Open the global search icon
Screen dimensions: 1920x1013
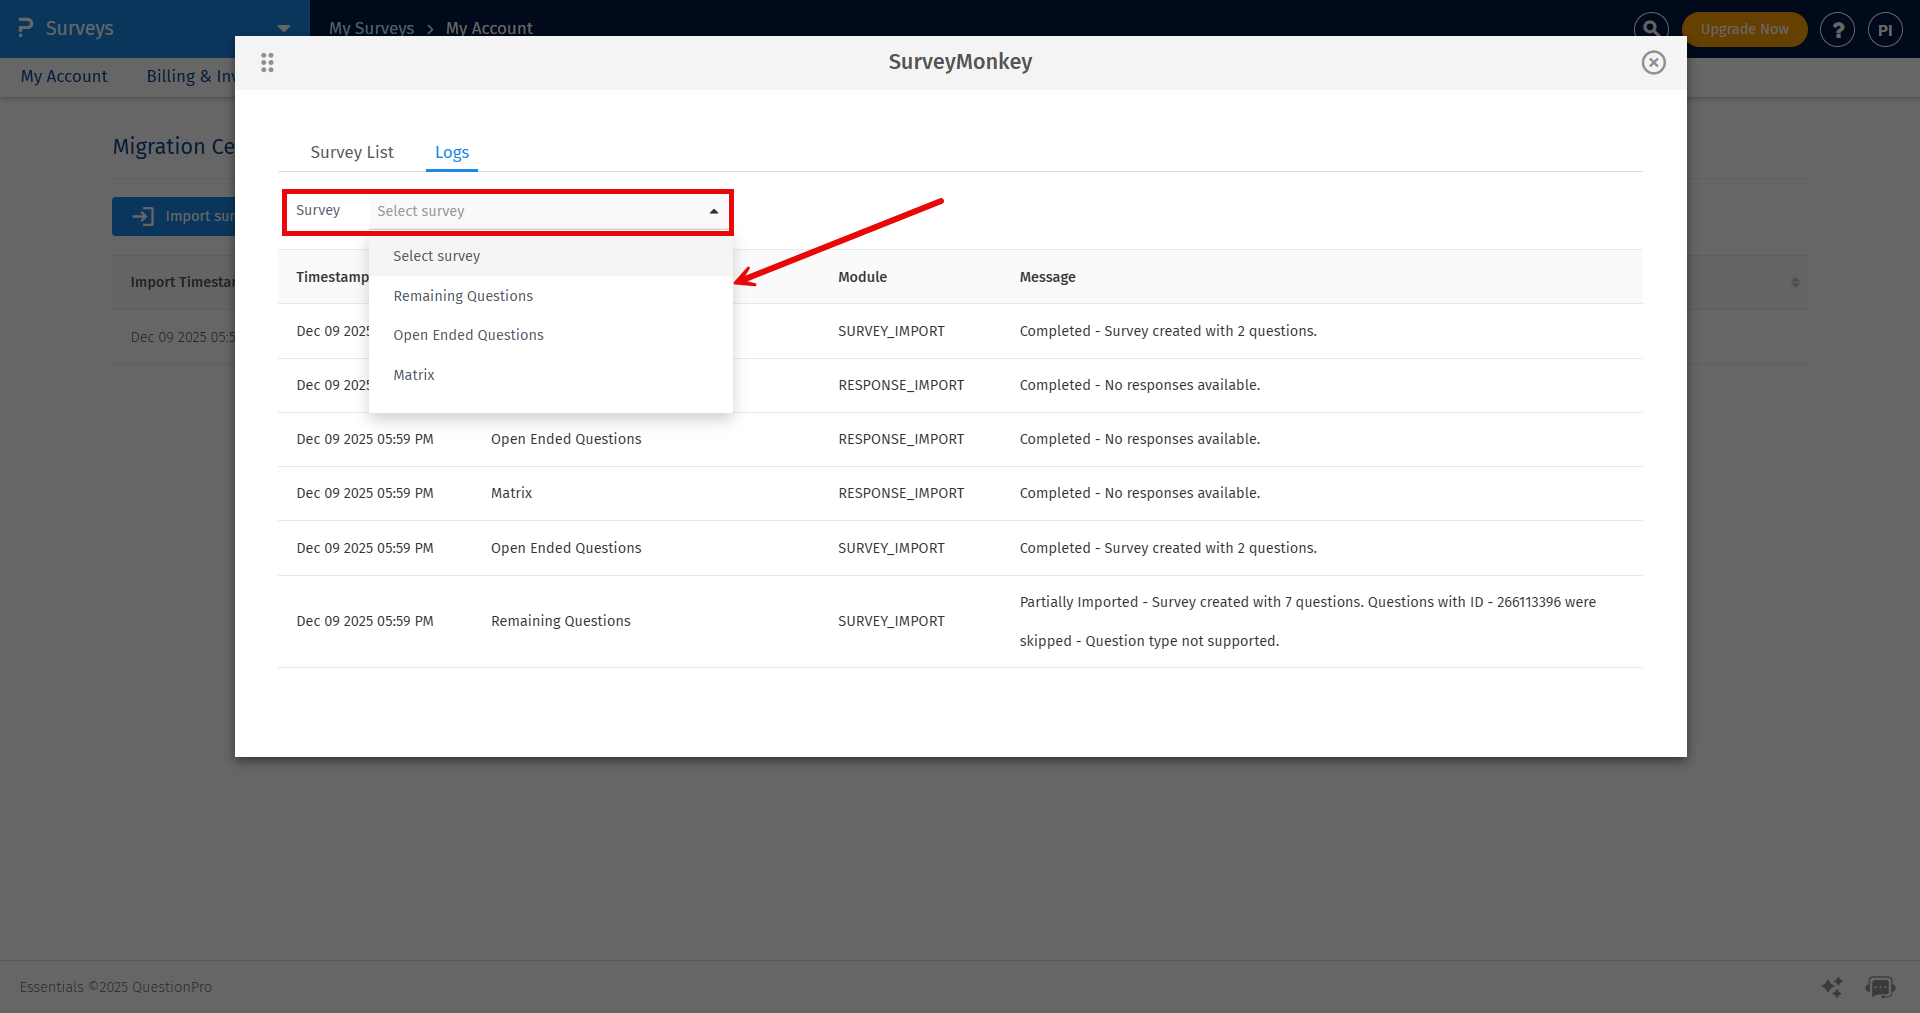point(1650,28)
